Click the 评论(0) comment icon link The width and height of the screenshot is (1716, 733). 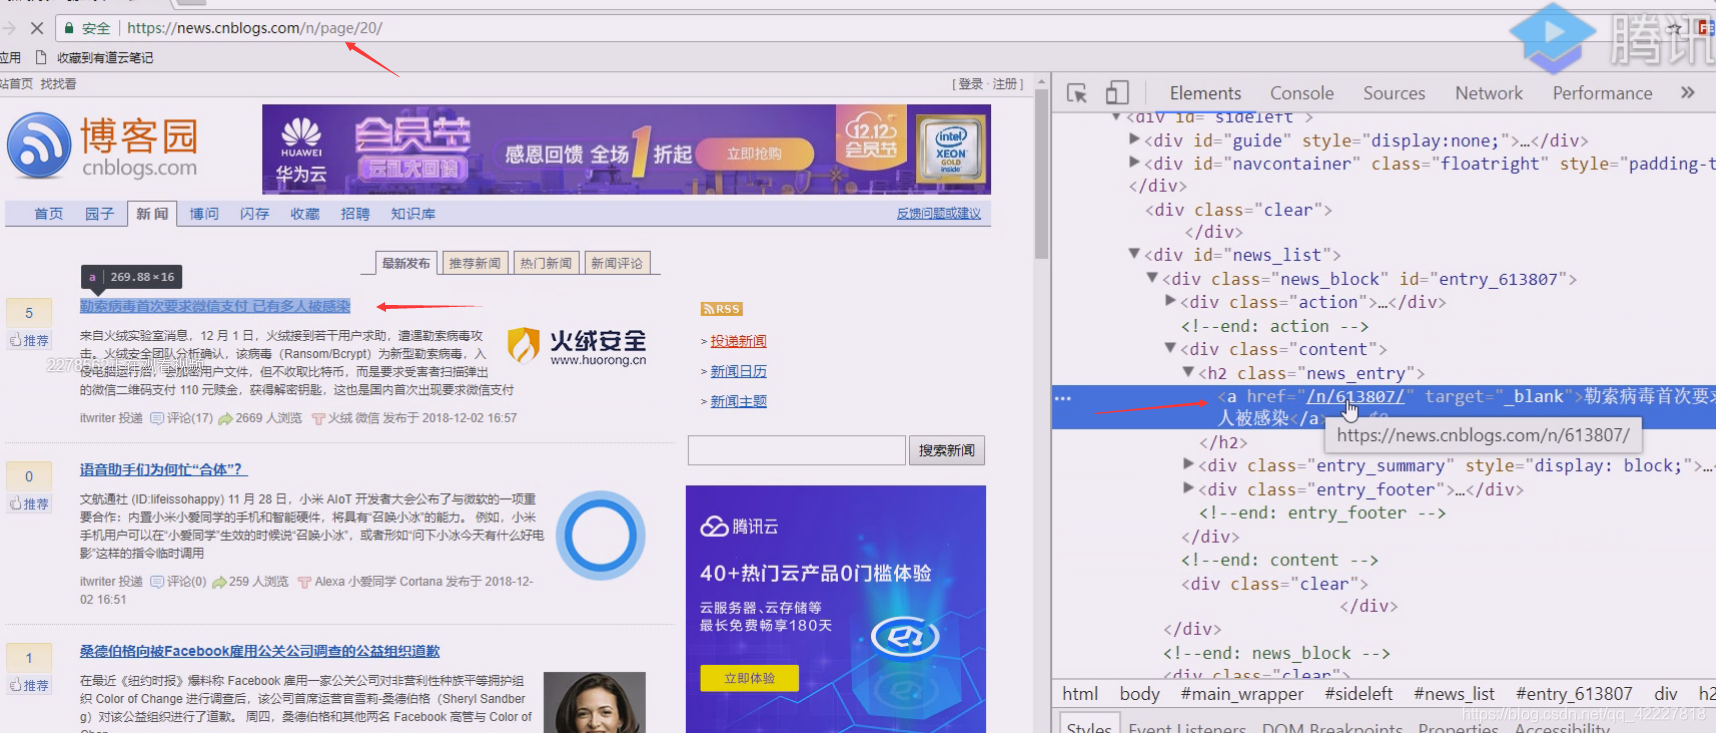178,581
